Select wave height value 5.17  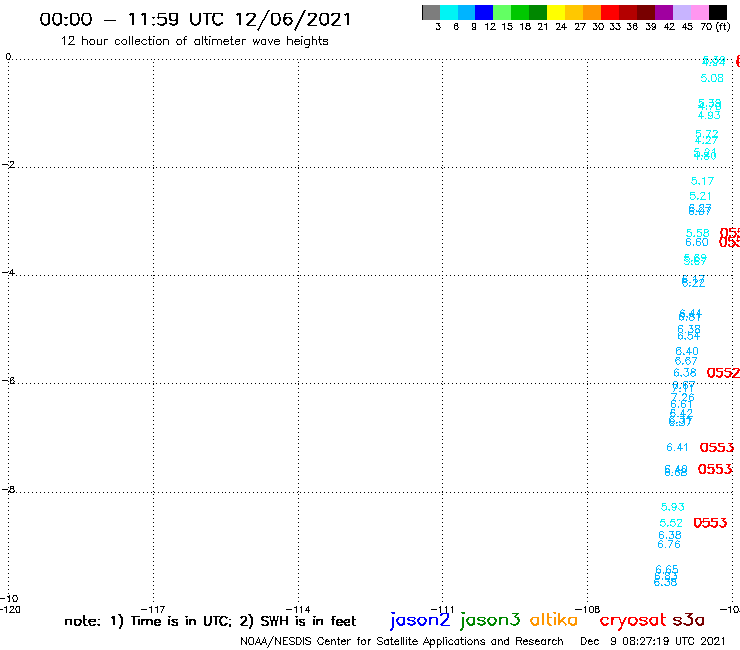pos(702,181)
